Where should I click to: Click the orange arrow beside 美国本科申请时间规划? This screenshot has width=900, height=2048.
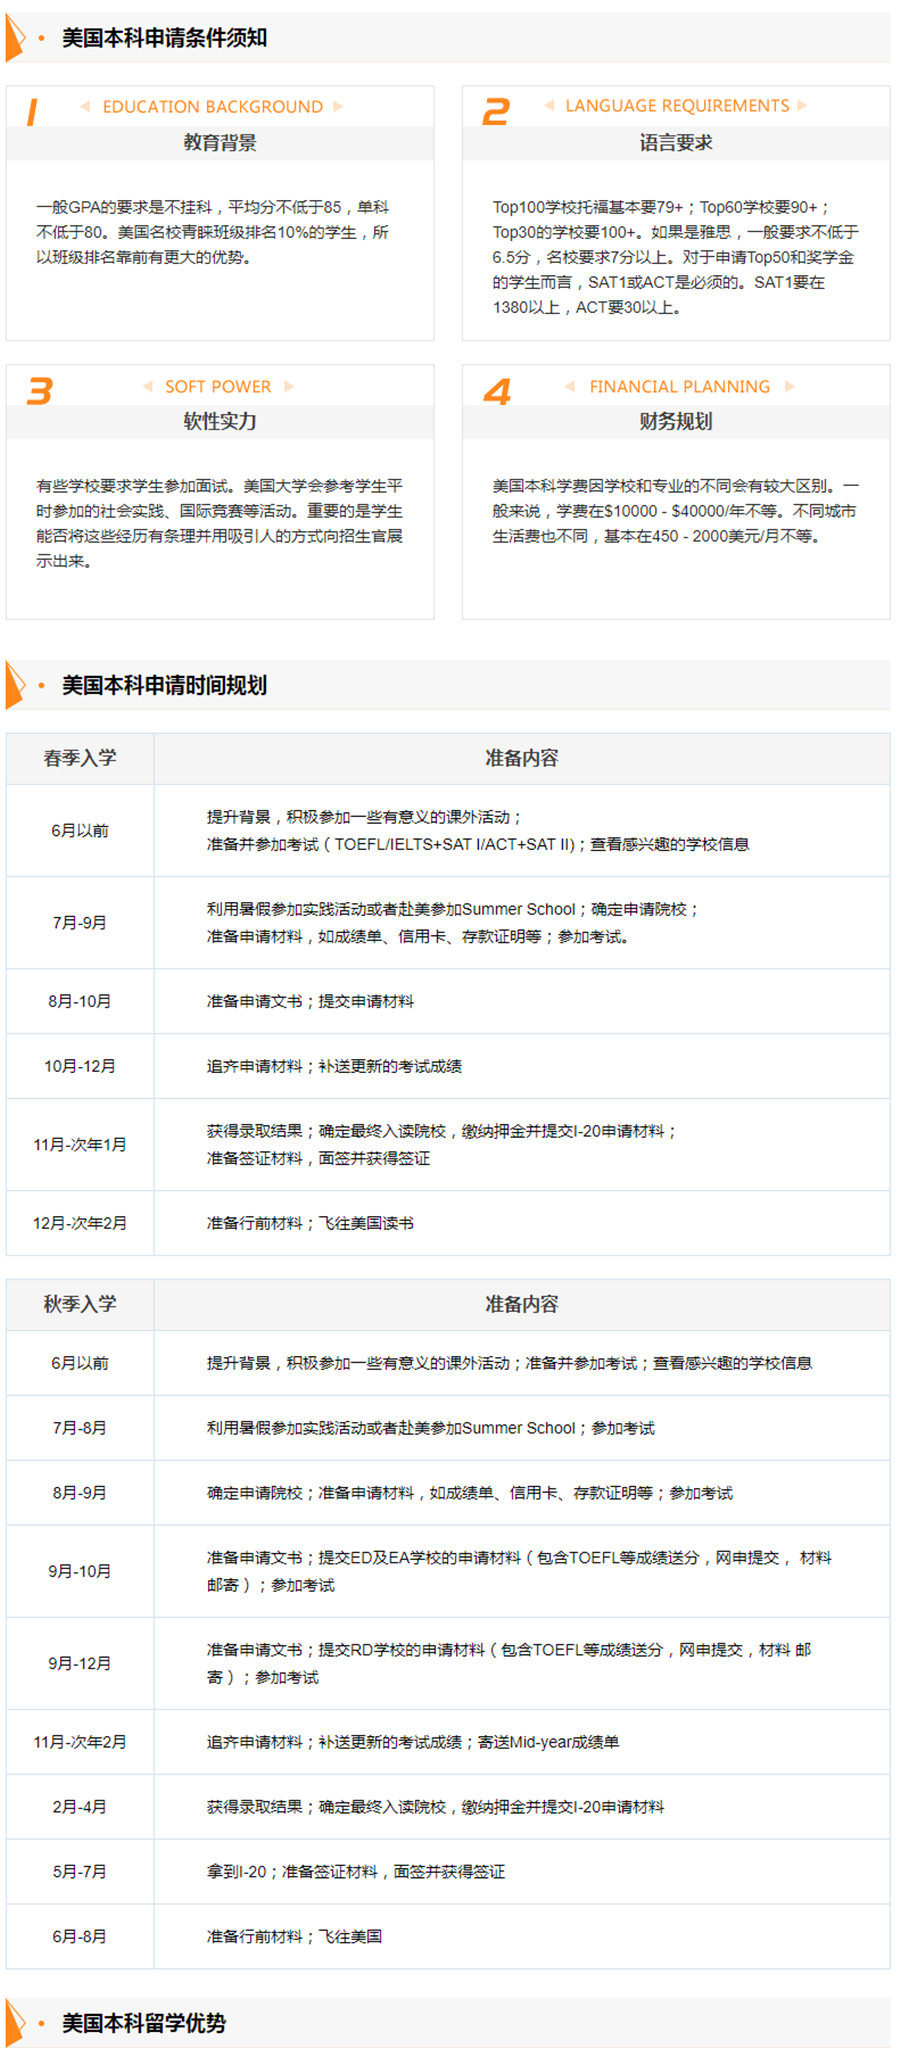click(x=15, y=685)
